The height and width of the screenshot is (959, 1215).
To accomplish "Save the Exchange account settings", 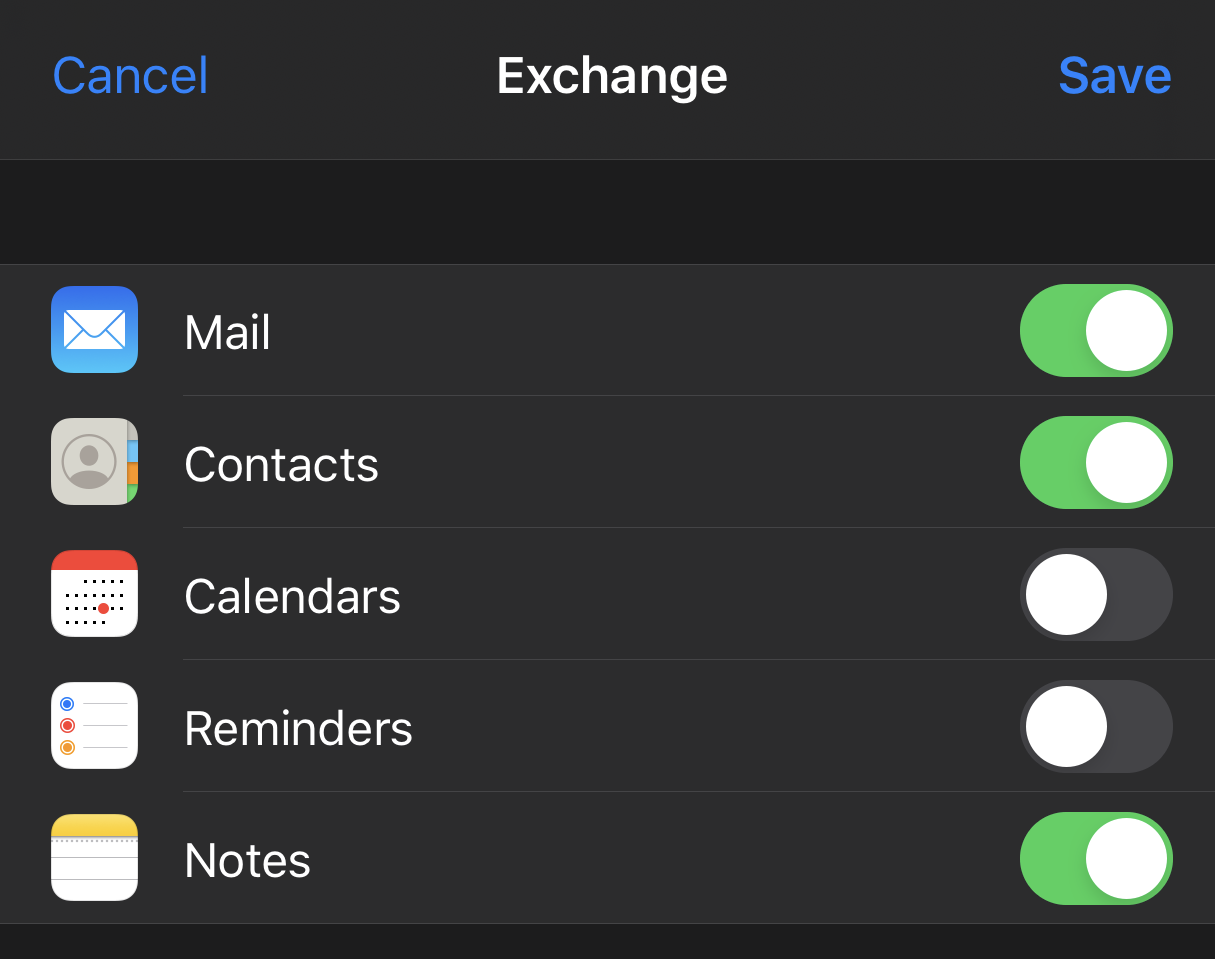I will pos(1114,76).
